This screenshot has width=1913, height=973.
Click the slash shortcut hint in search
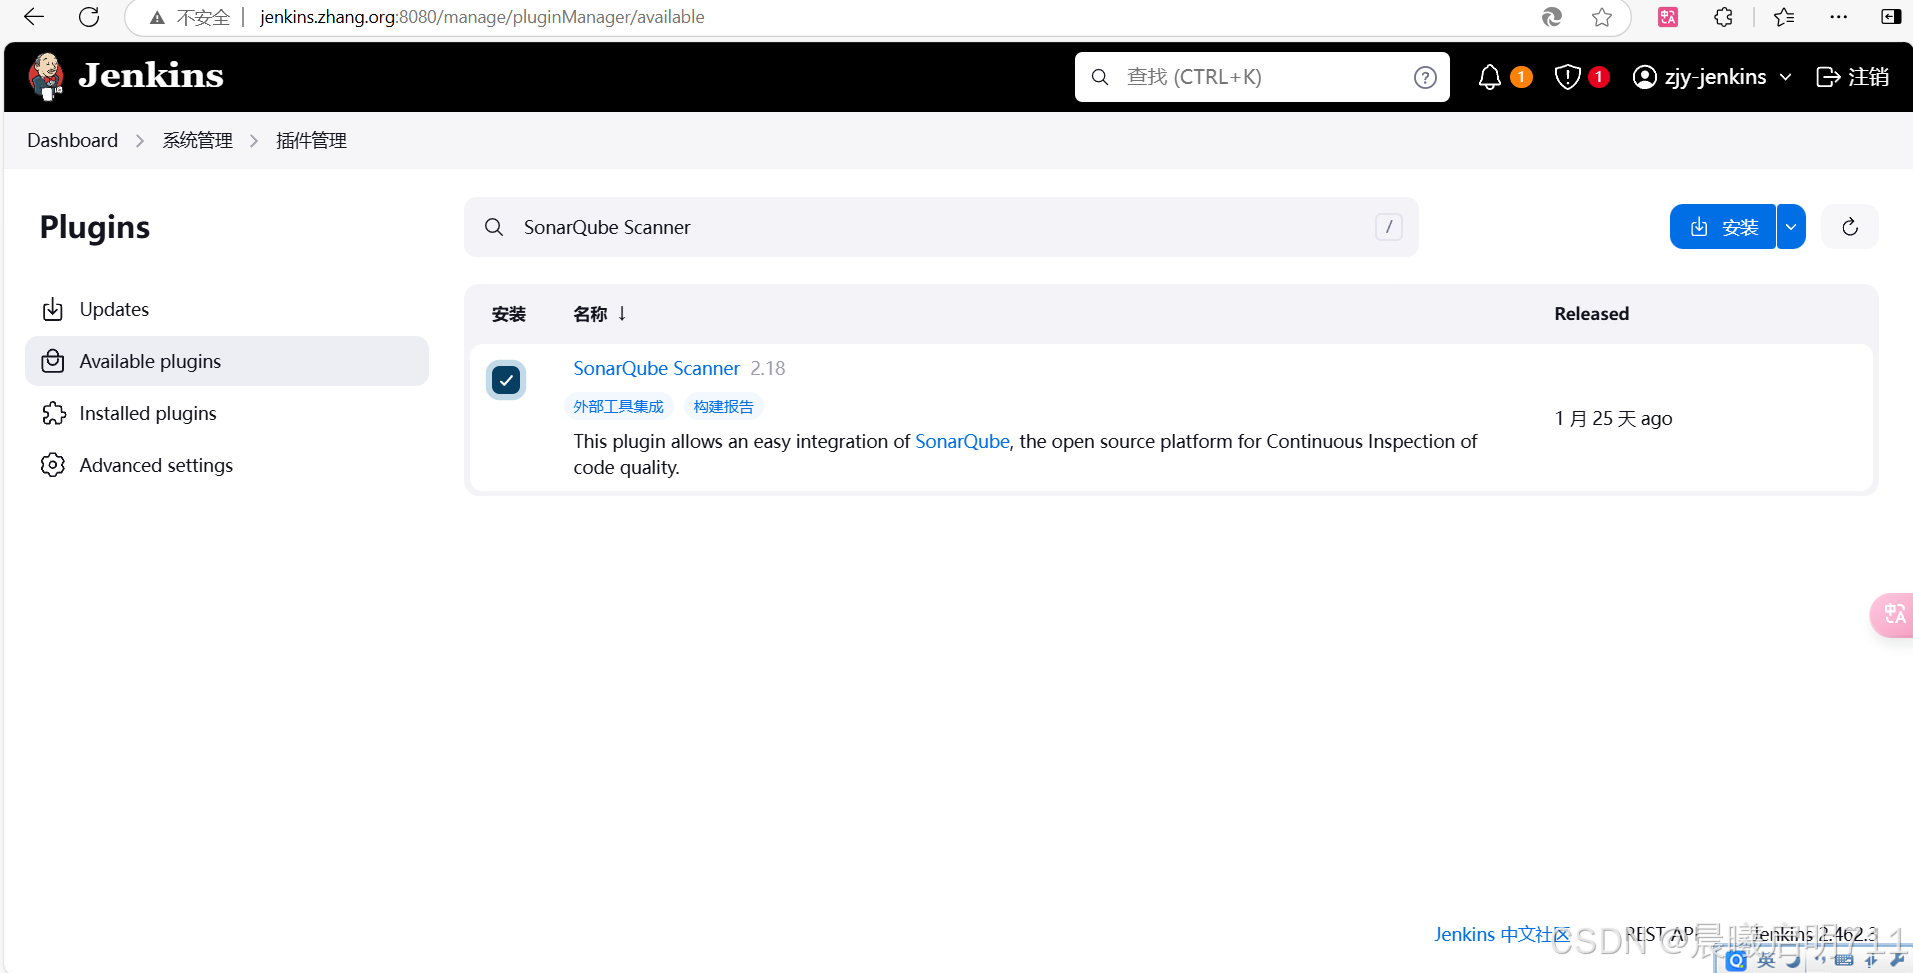(x=1388, y=227)
